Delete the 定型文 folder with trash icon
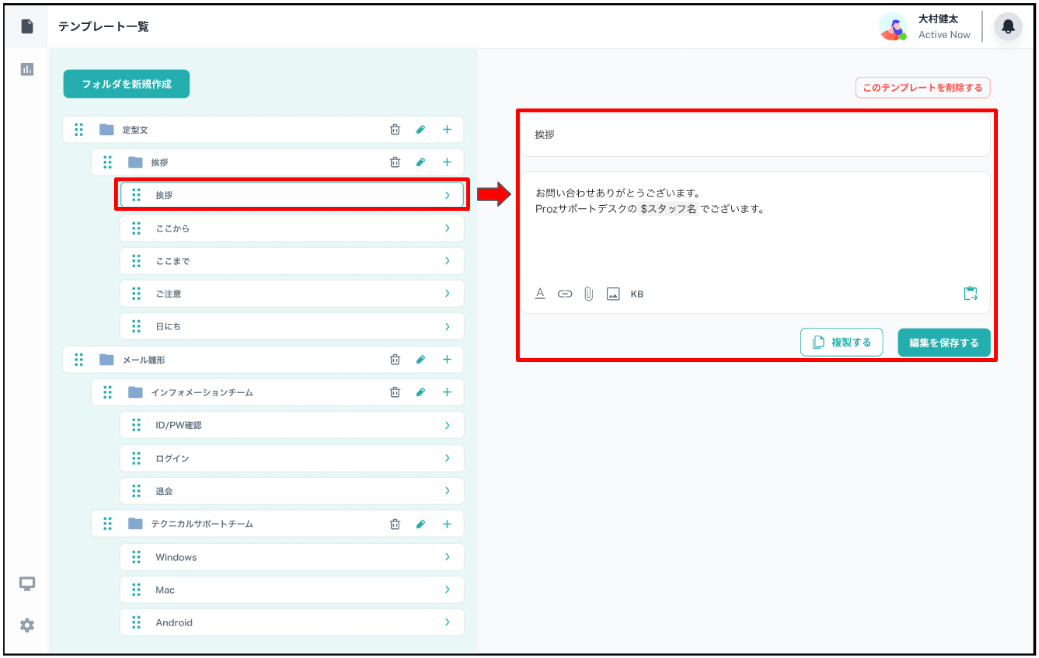 [395, 130]
